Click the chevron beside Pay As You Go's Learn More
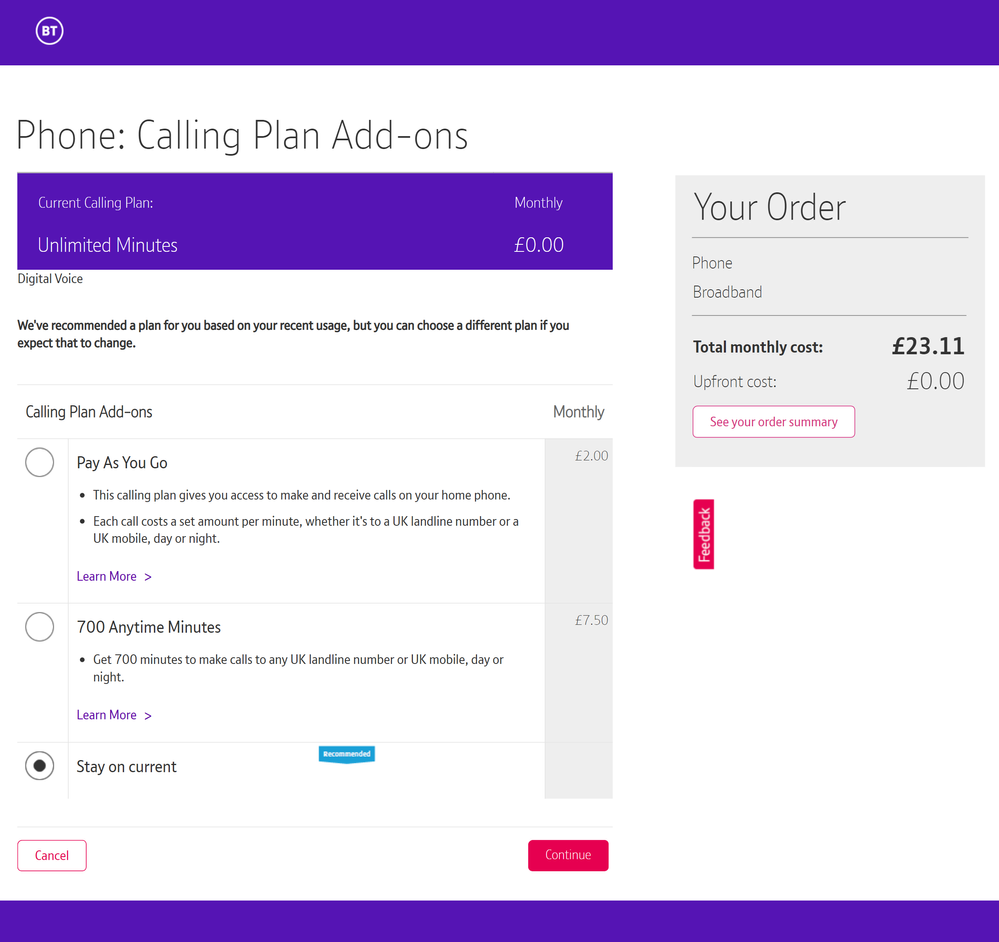 [x=148, y=577]
